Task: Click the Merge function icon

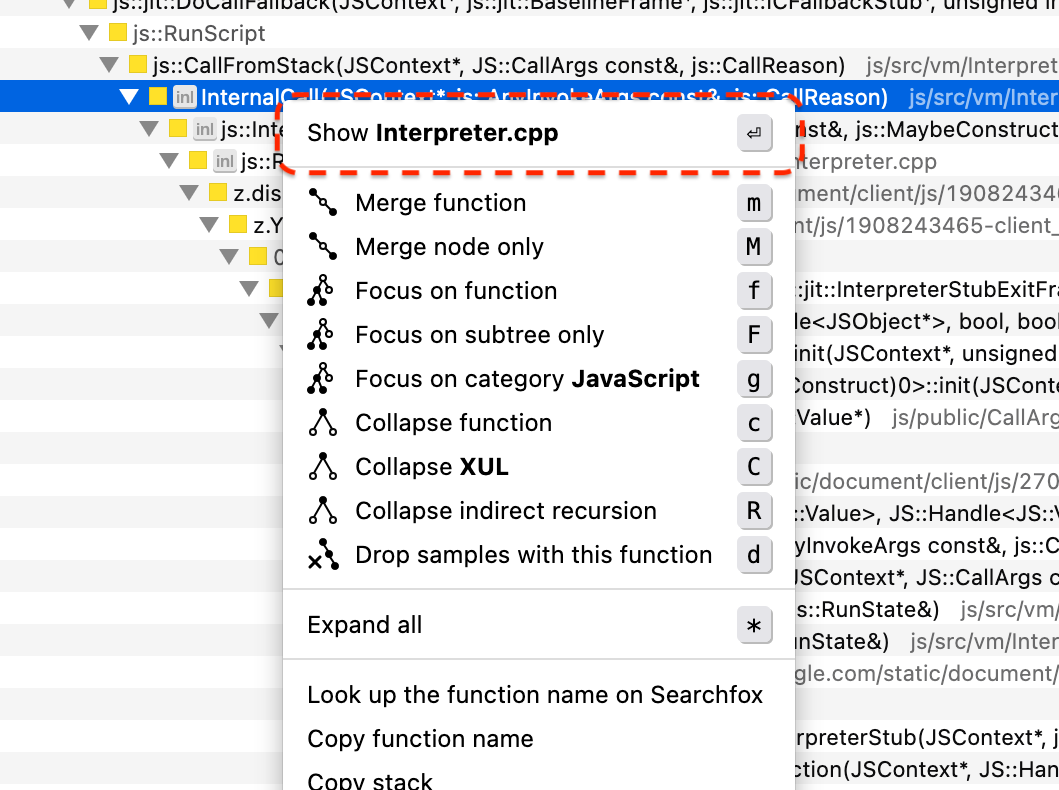Action: [322, 203]
